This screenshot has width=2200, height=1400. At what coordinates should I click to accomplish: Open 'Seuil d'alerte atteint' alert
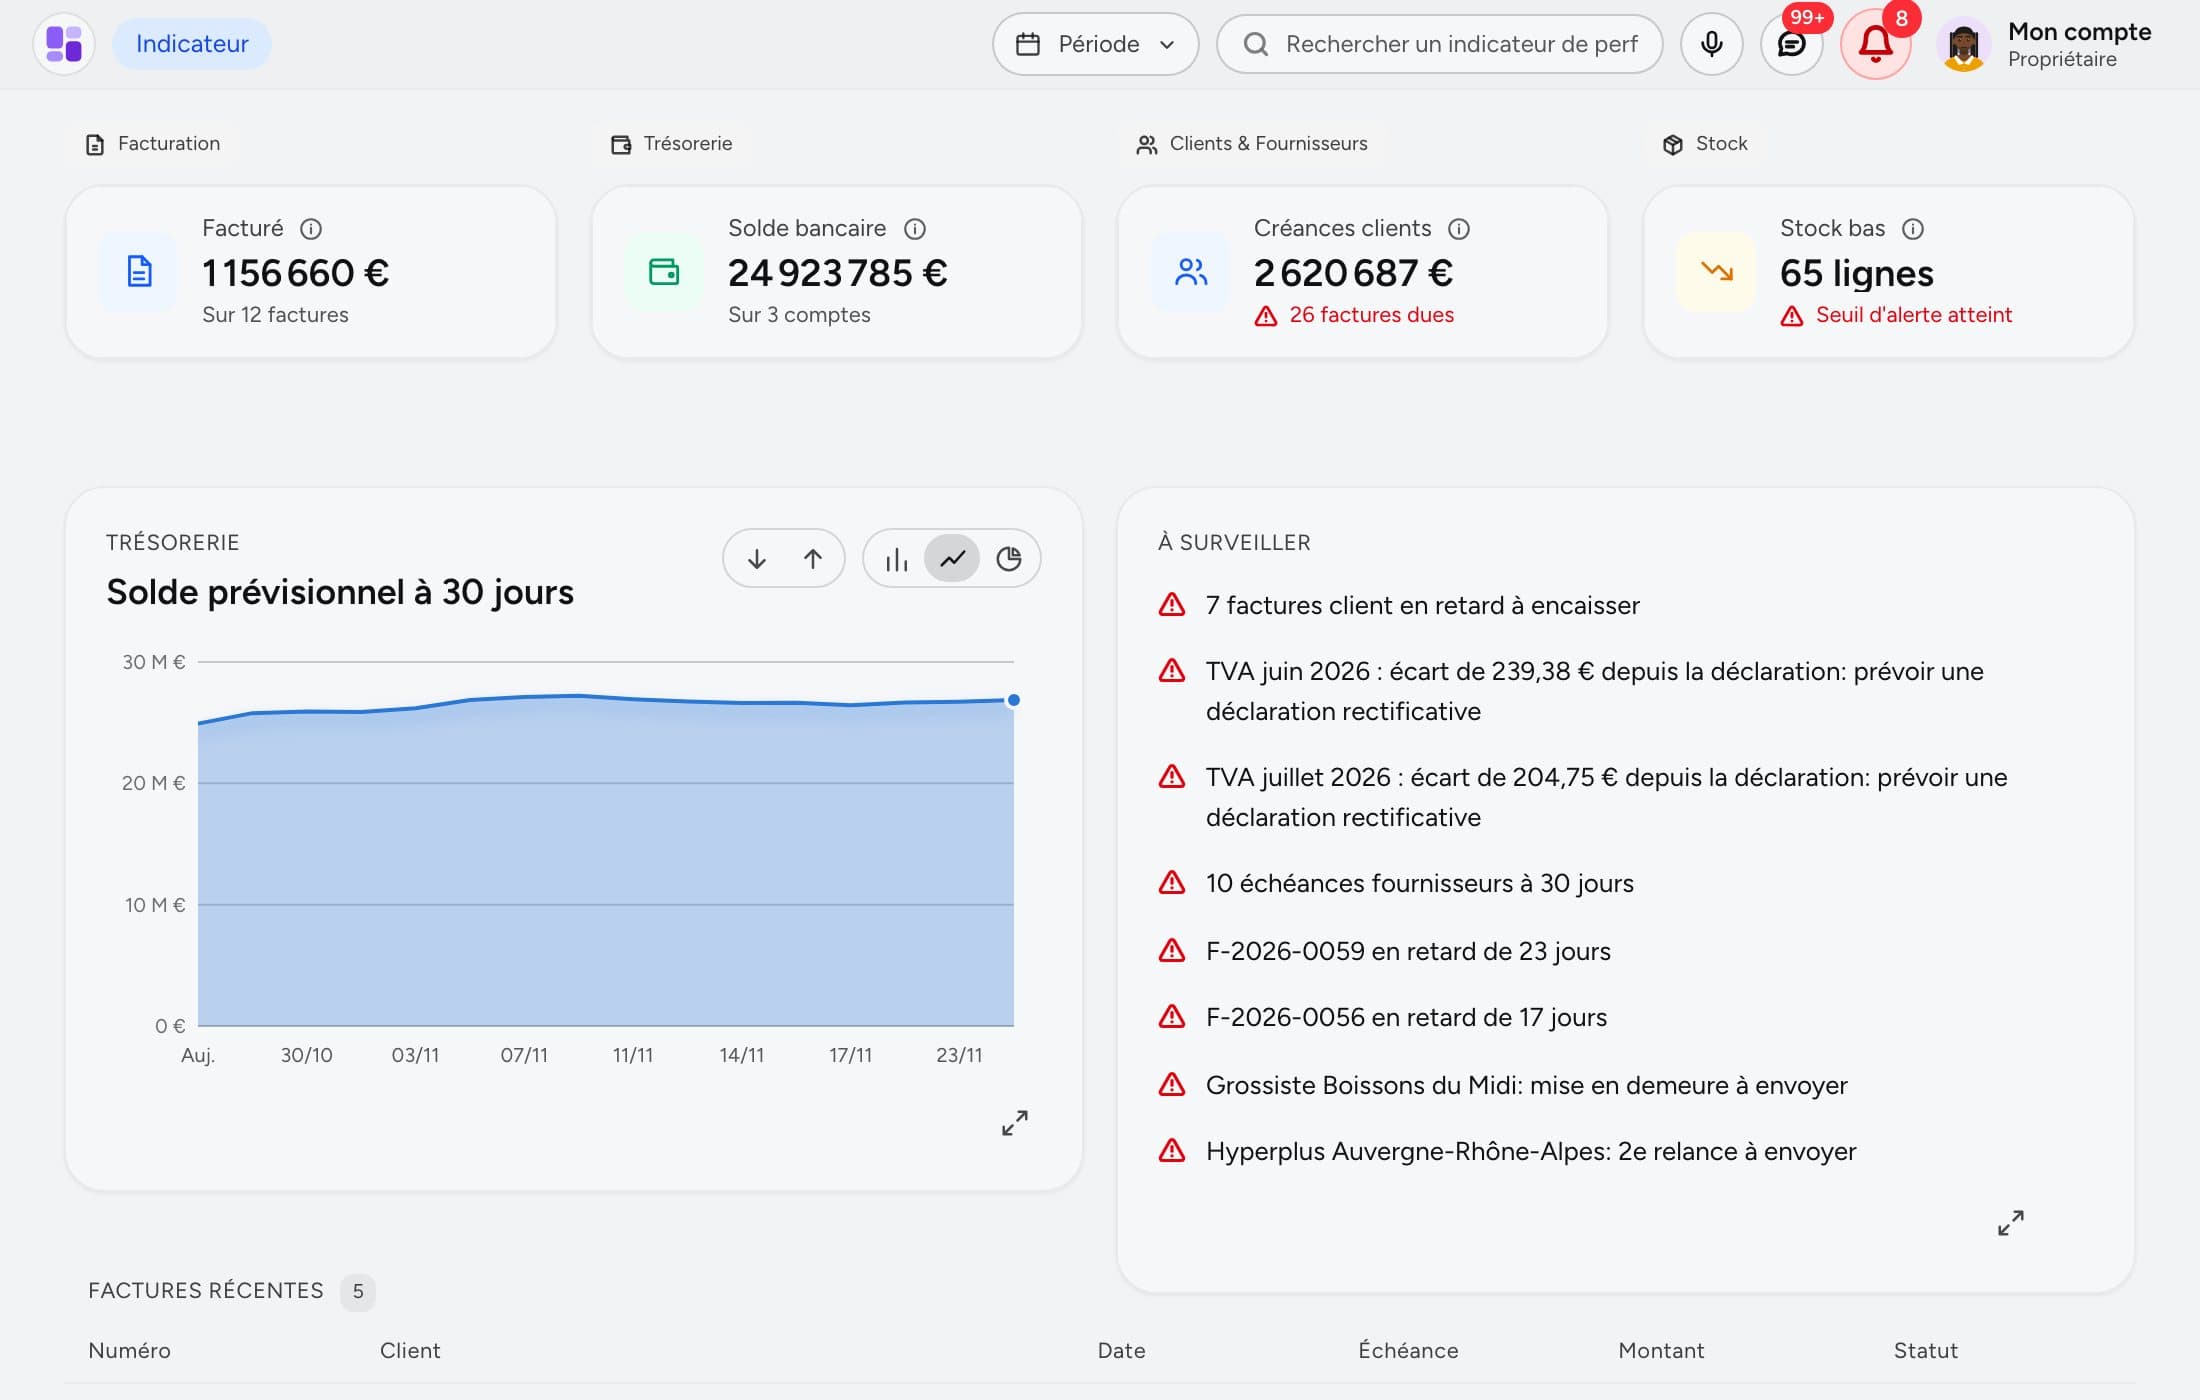click(1896, 315)
